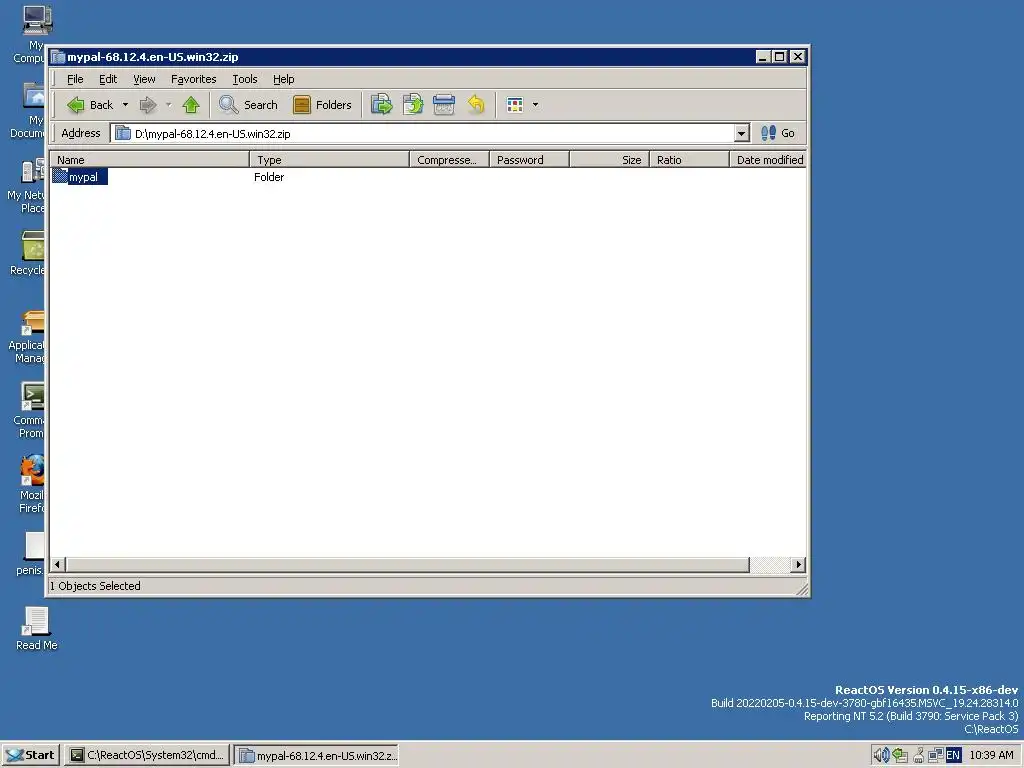Click the '1 Objects Selected' status text
This screenshot has height=768, width=1024.
(x=95, y=586)
